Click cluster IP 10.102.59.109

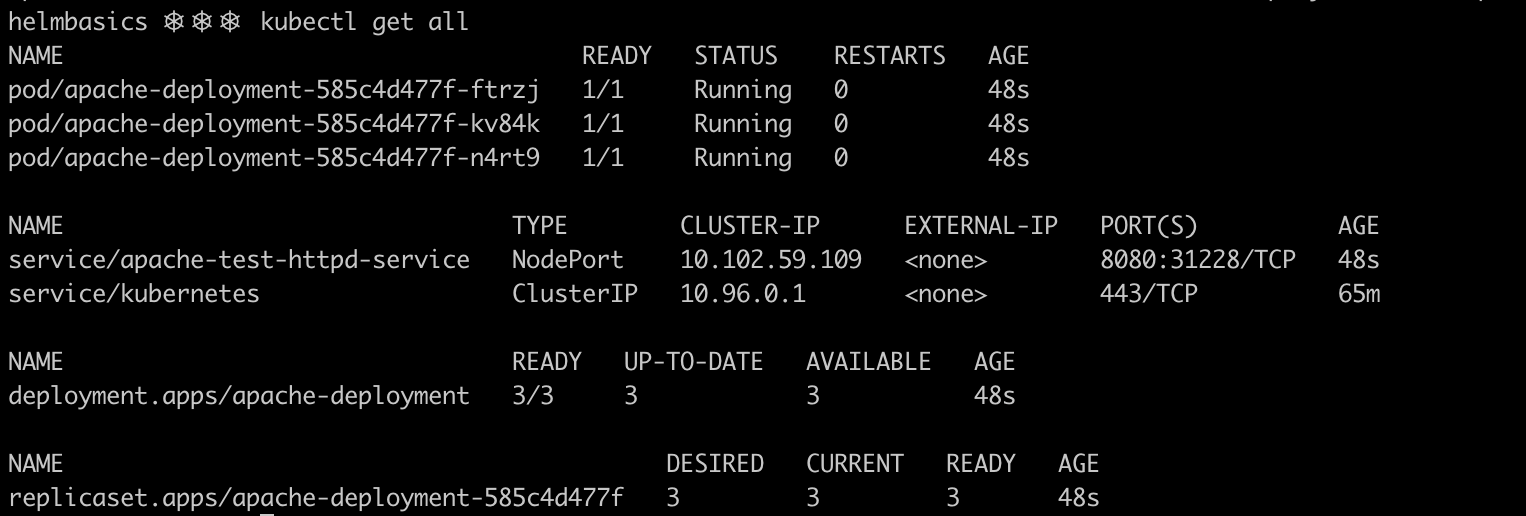(771, 261)
